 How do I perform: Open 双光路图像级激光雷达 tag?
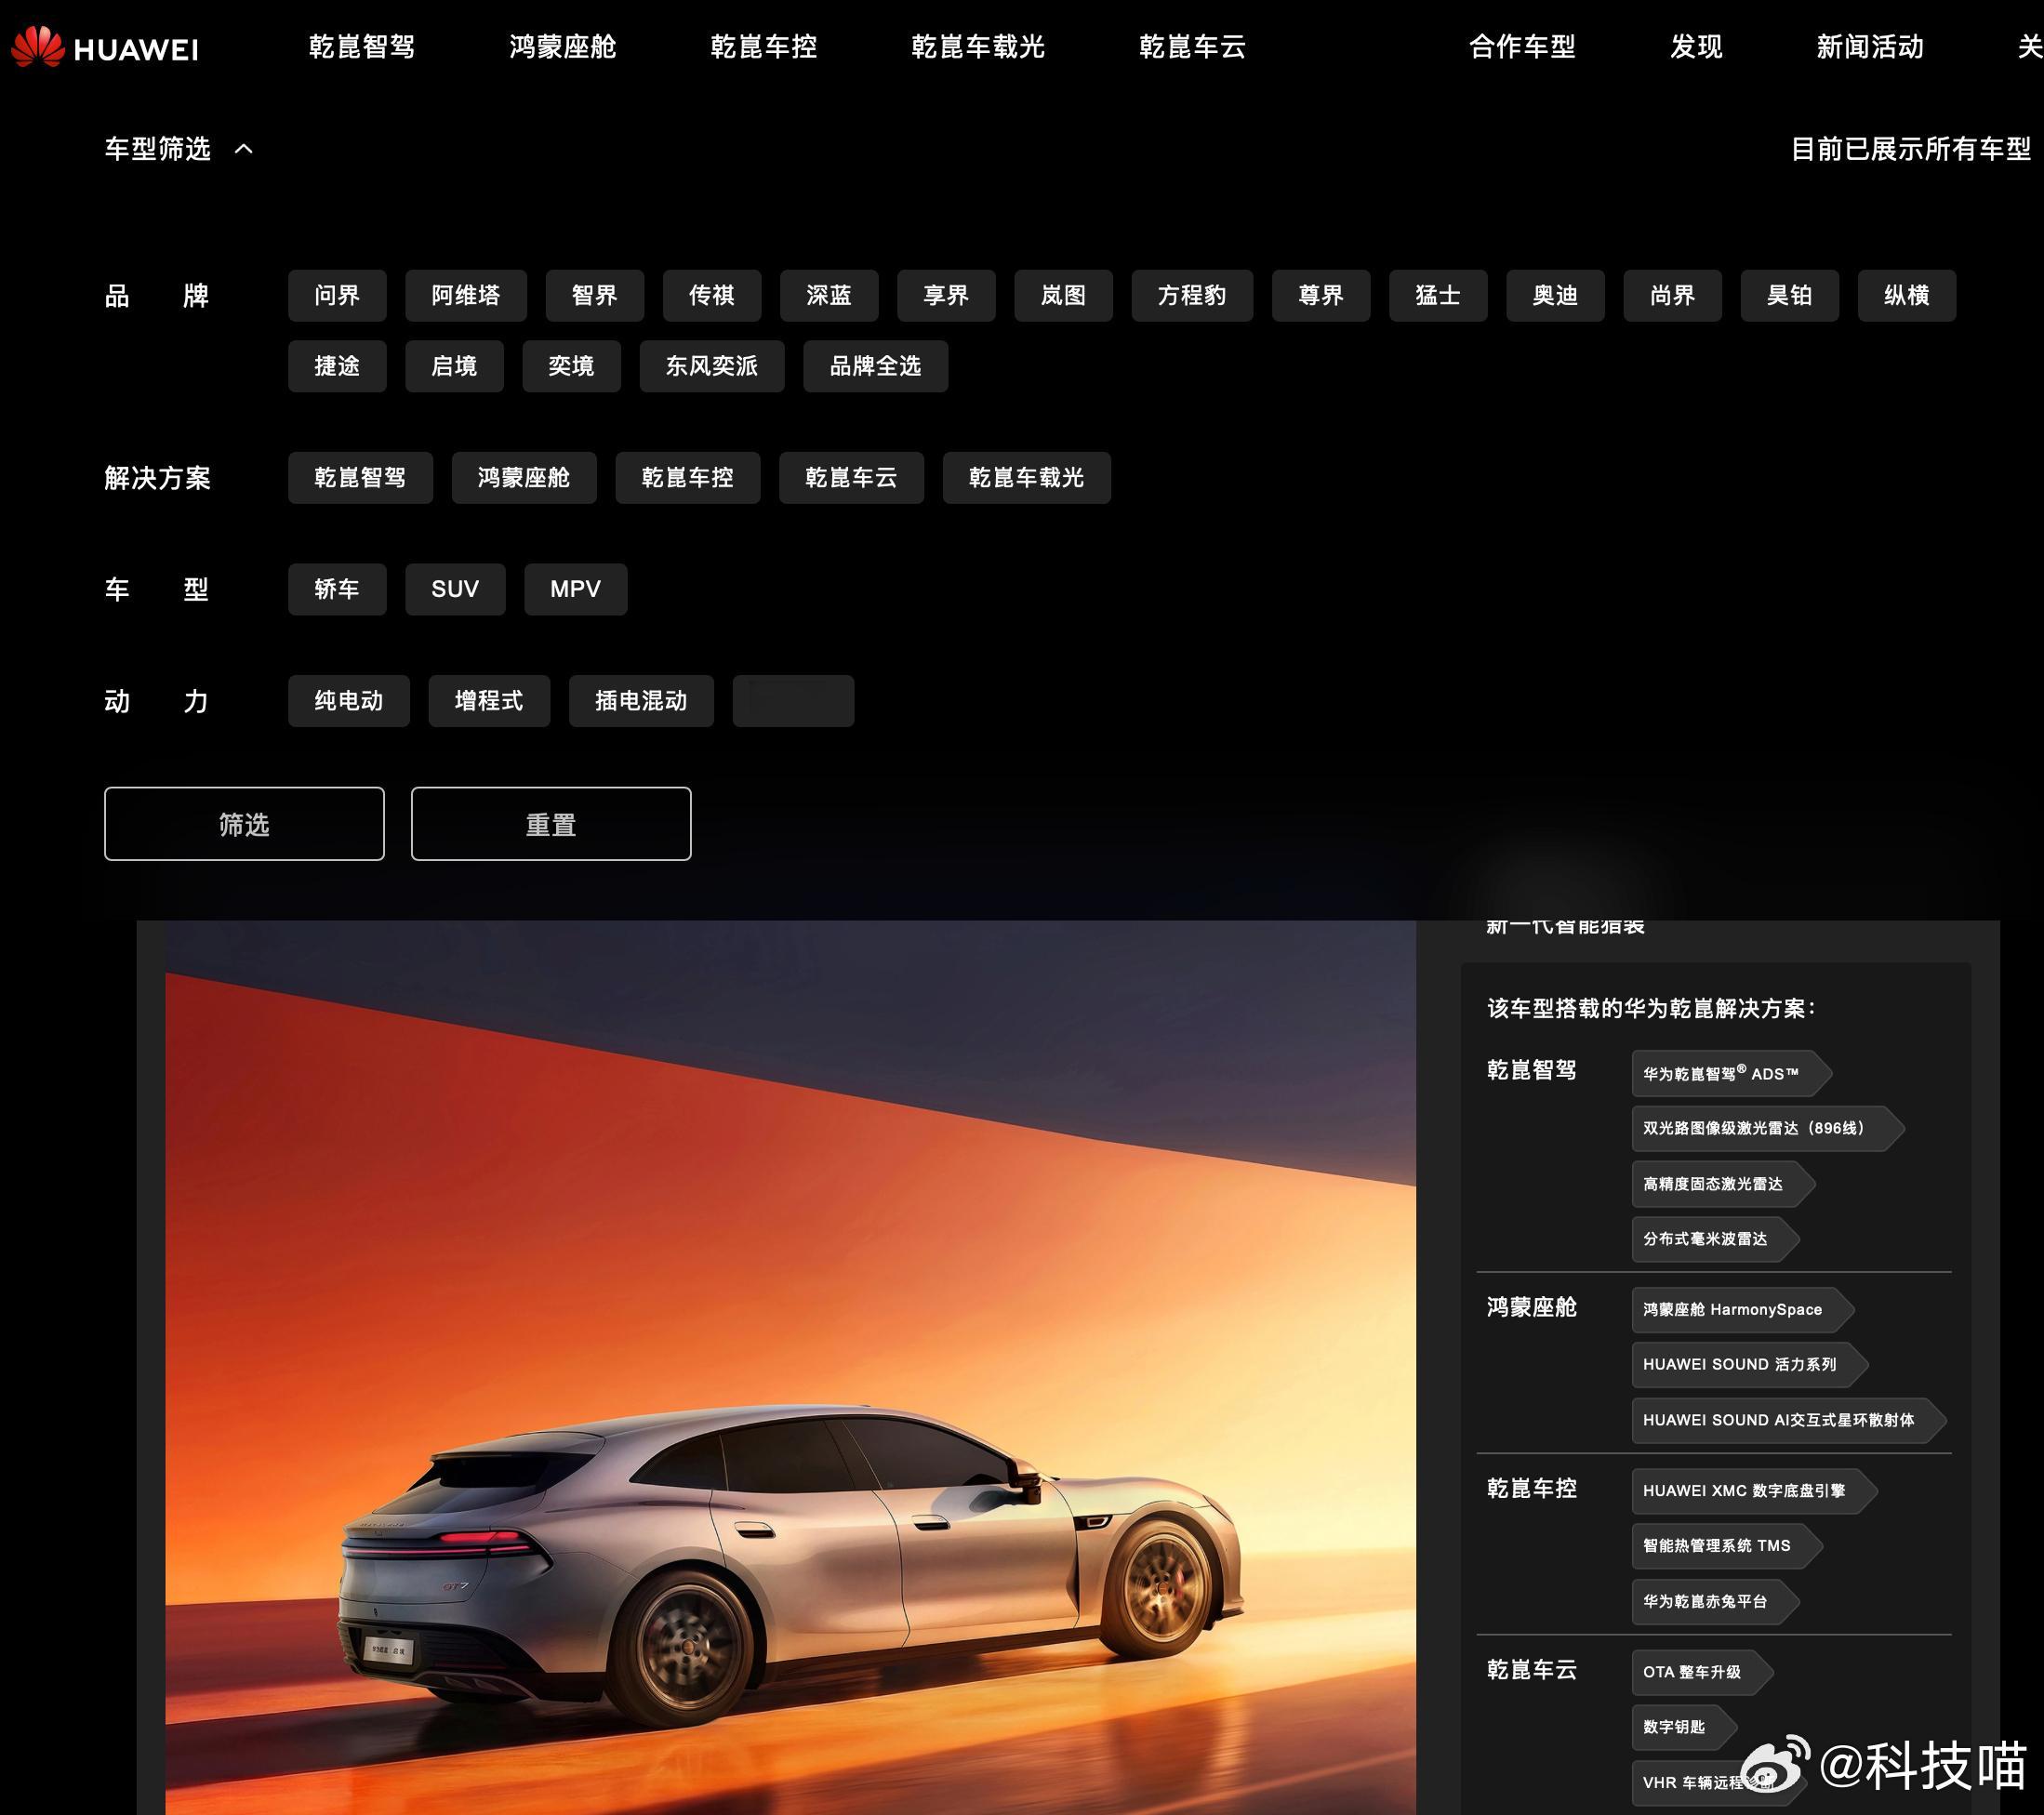(1767, 1128)
